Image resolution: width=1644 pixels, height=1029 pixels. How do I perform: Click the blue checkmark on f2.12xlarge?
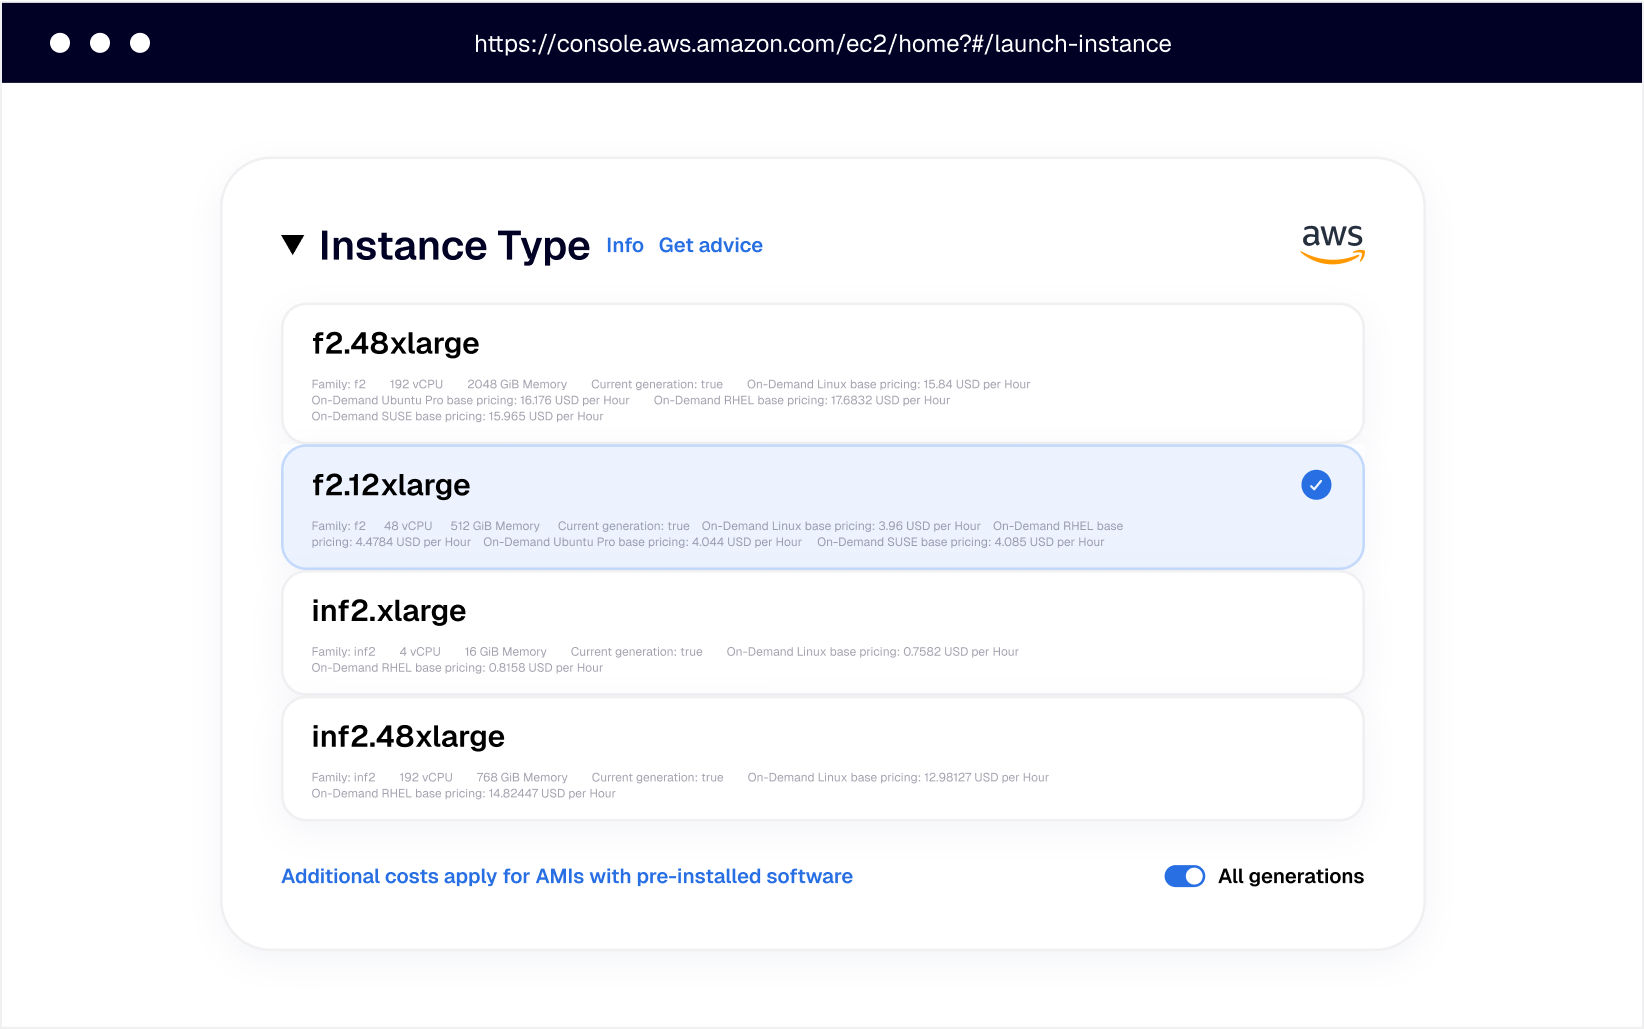tap(1315, 486)
